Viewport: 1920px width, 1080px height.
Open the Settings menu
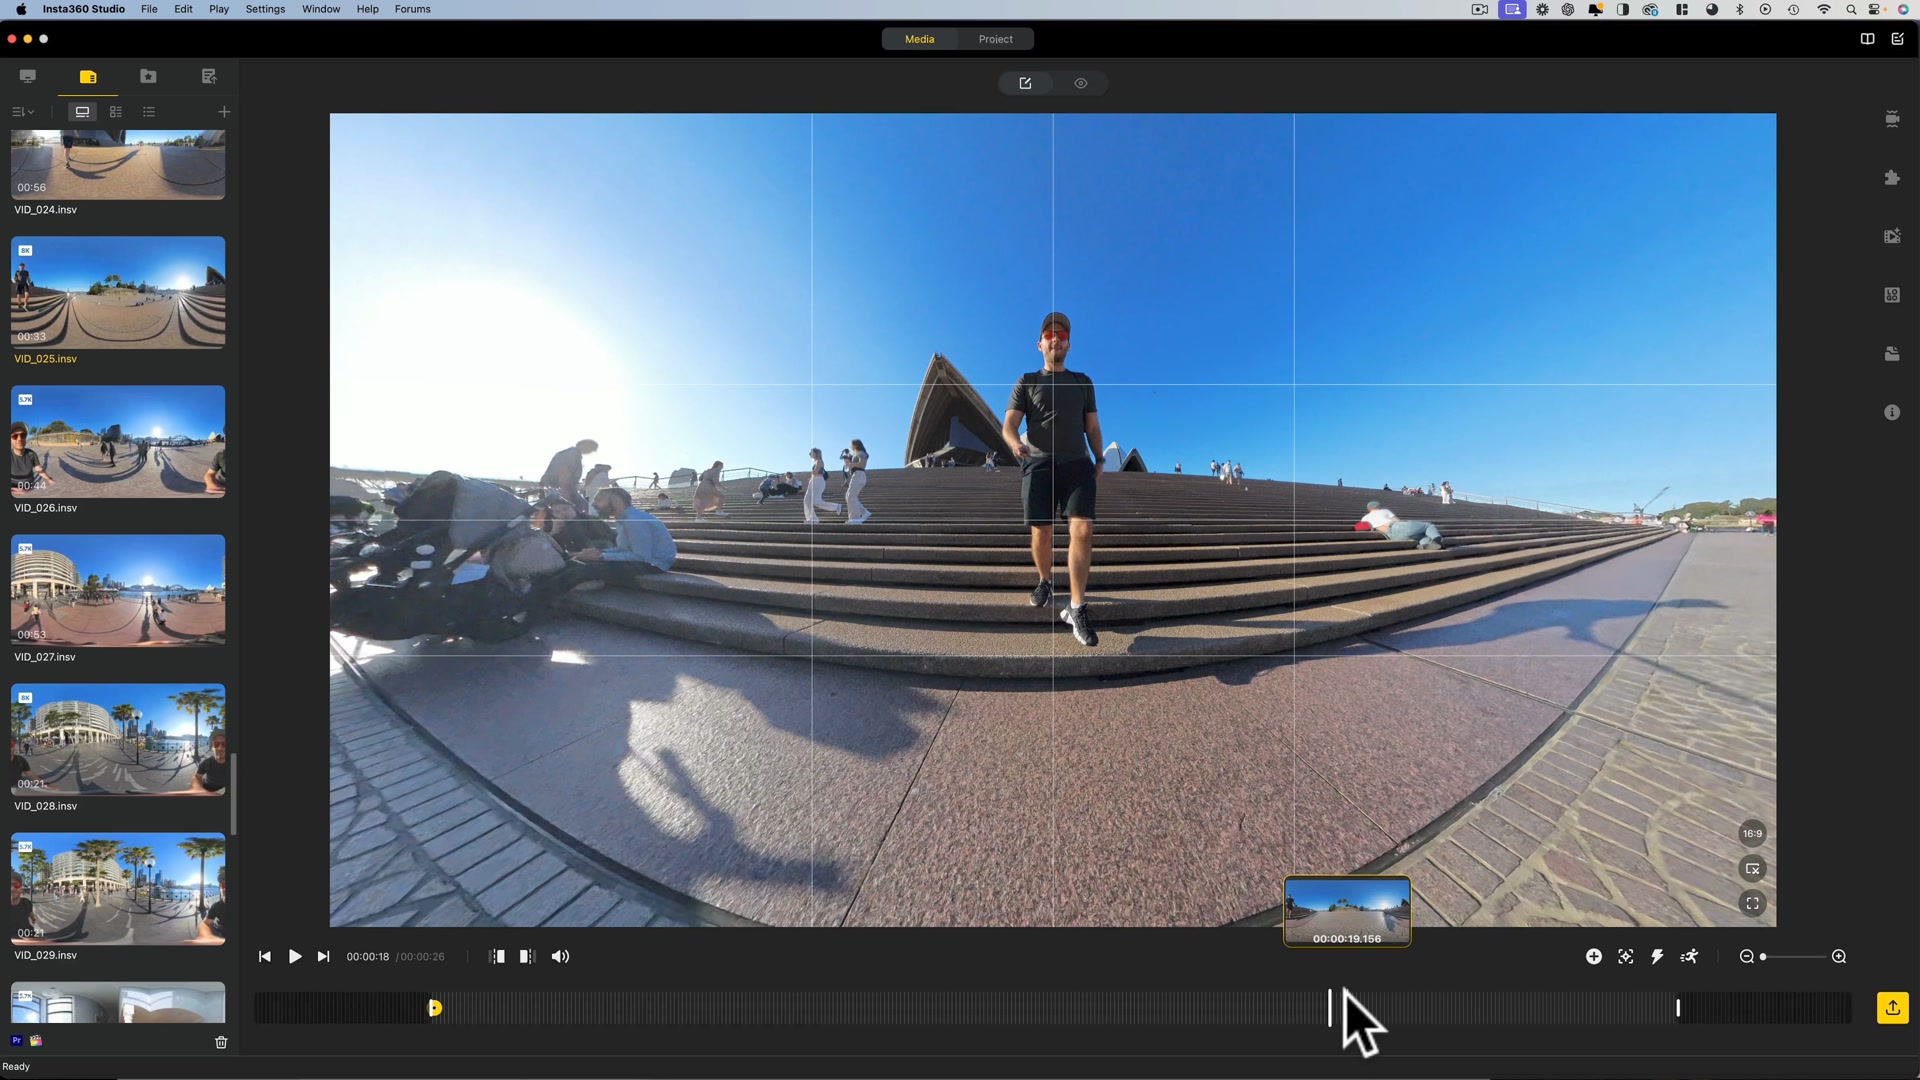[265, 9]
